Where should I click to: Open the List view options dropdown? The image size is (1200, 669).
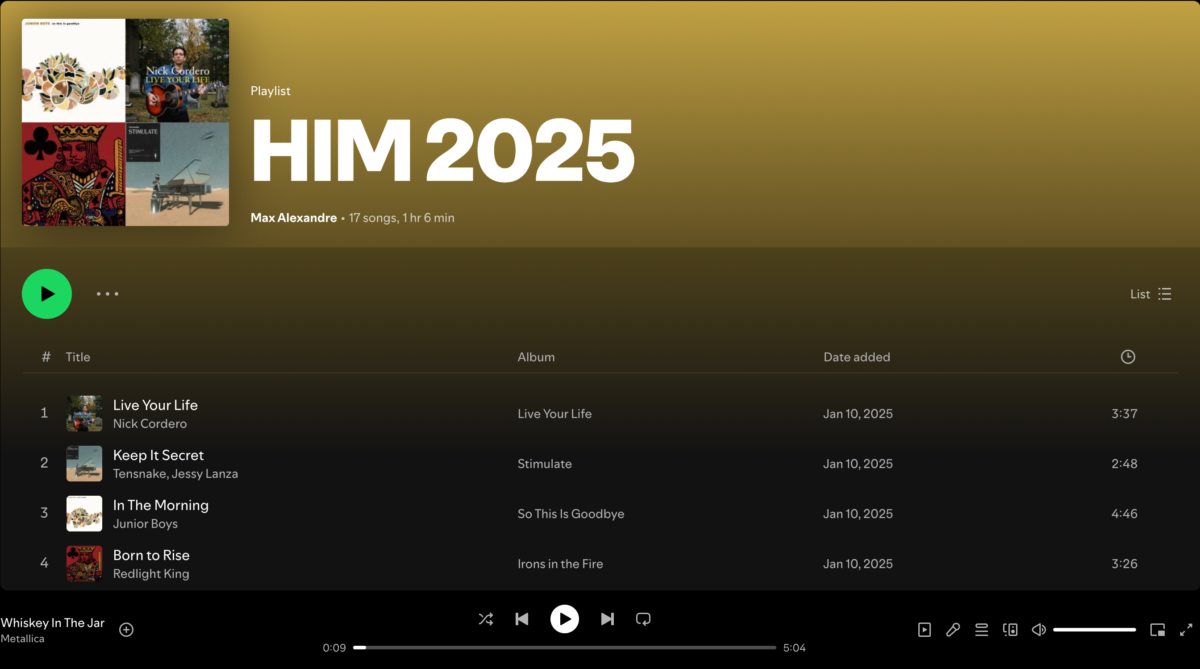pyautogui.click(x=1150, y=294)
